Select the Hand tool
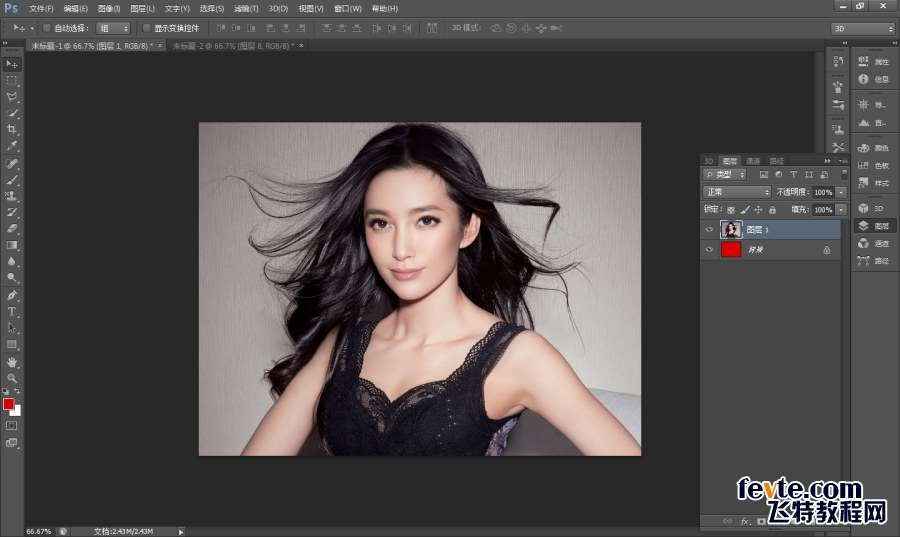The width and height of the screenshot is (900, 537). (x=11, y=362)
